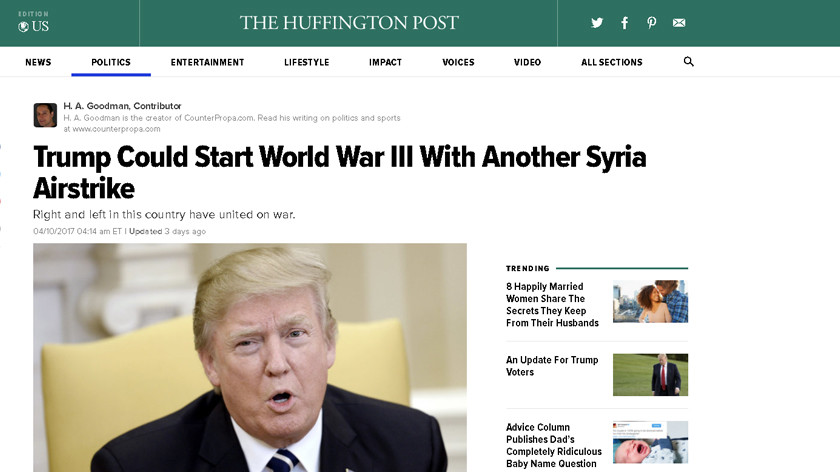Go to the Video section
Viewport: 840px width, 472px height.
click(527, 62)
